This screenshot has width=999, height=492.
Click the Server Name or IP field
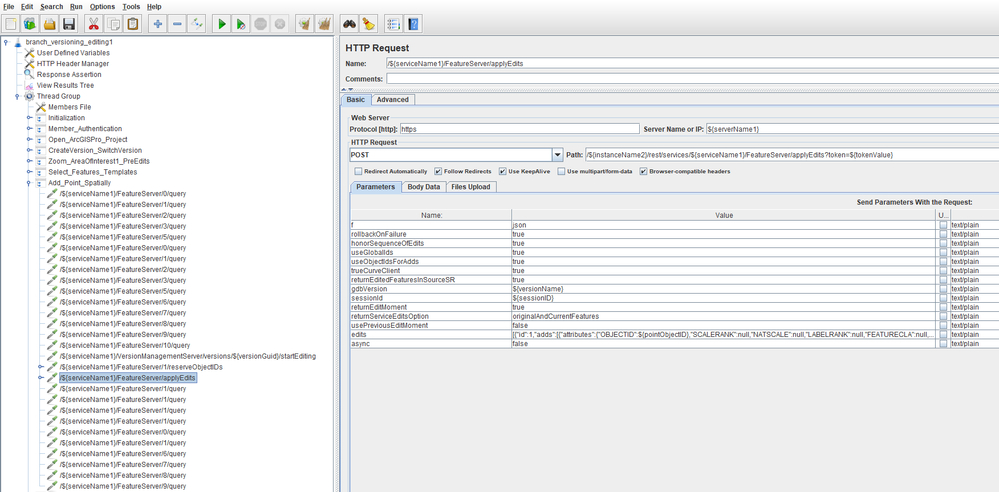[850, 129]
